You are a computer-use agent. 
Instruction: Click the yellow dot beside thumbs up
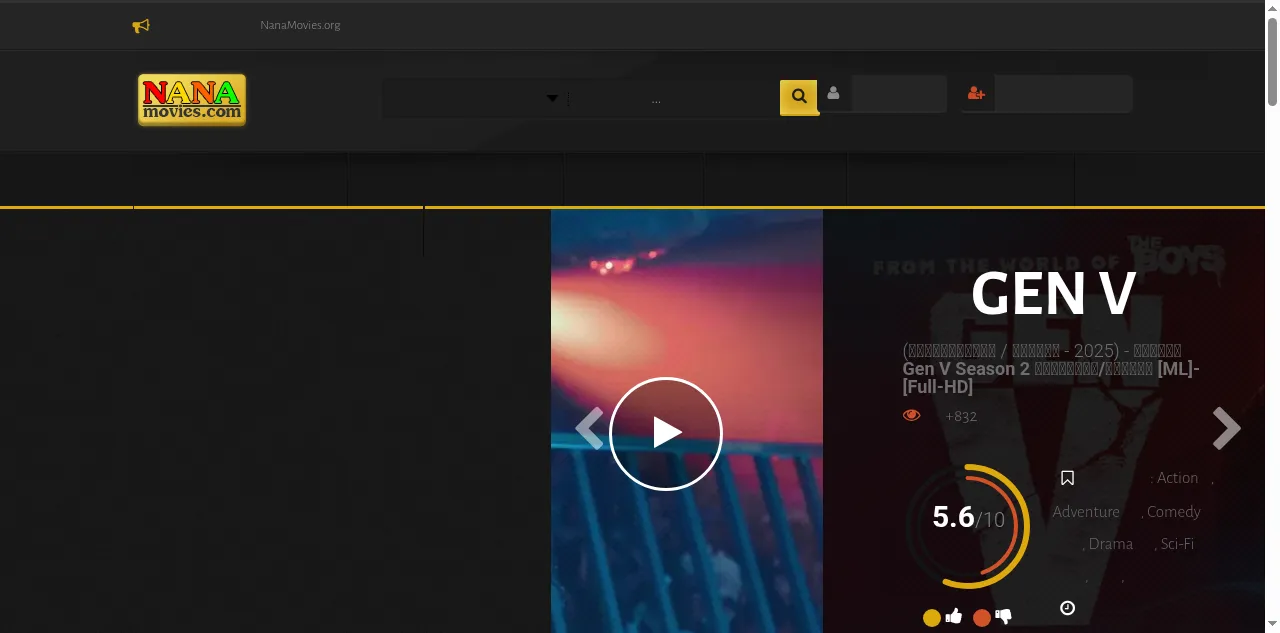(931, 617)
